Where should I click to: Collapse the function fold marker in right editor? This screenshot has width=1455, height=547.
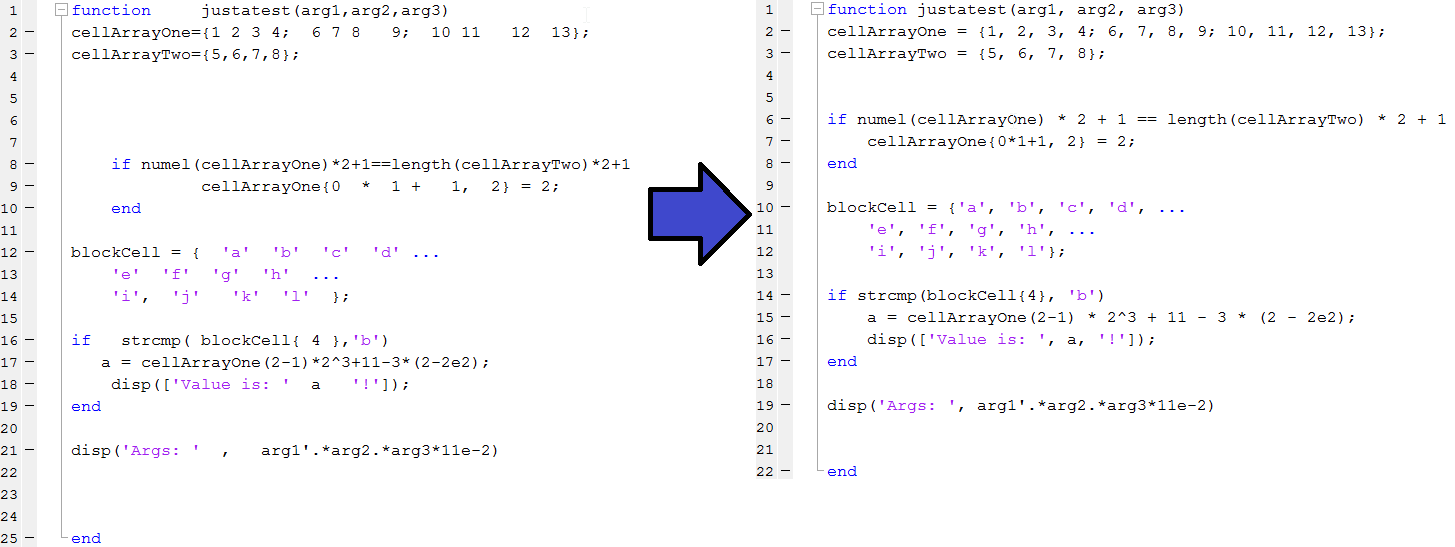pos(818,10)
